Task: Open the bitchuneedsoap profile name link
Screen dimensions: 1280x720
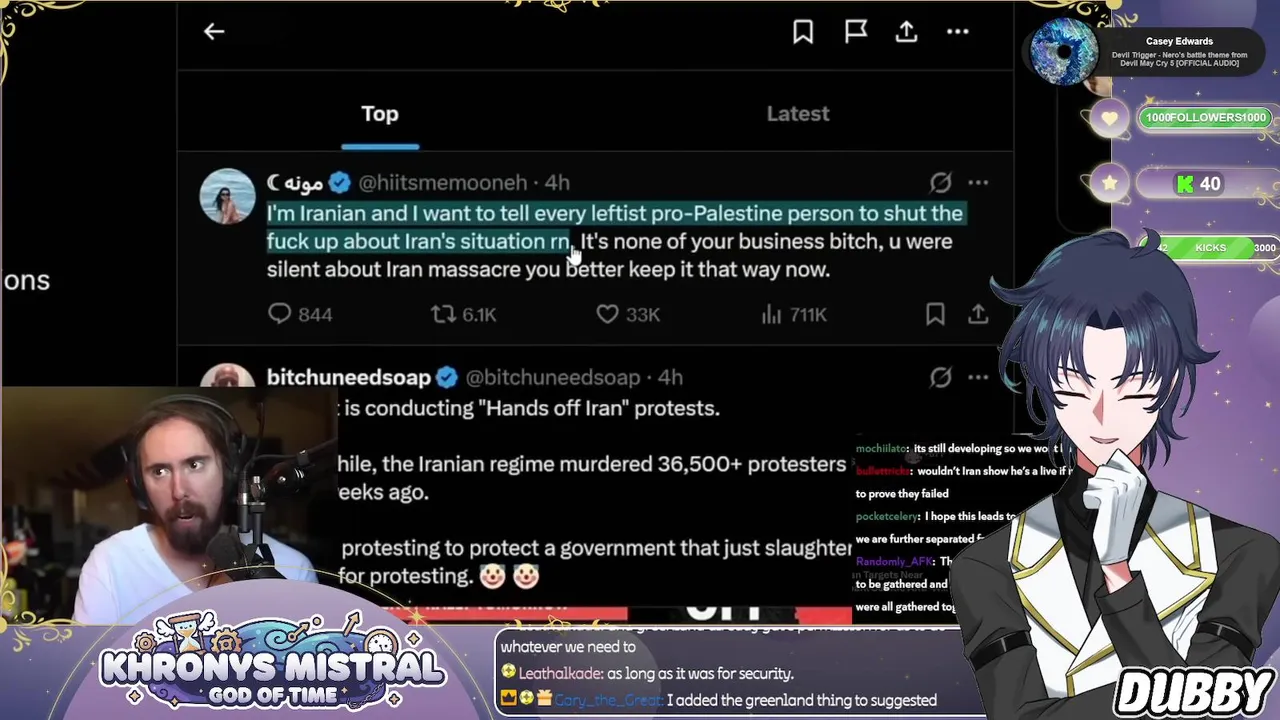Action: [x=349, y=377]
